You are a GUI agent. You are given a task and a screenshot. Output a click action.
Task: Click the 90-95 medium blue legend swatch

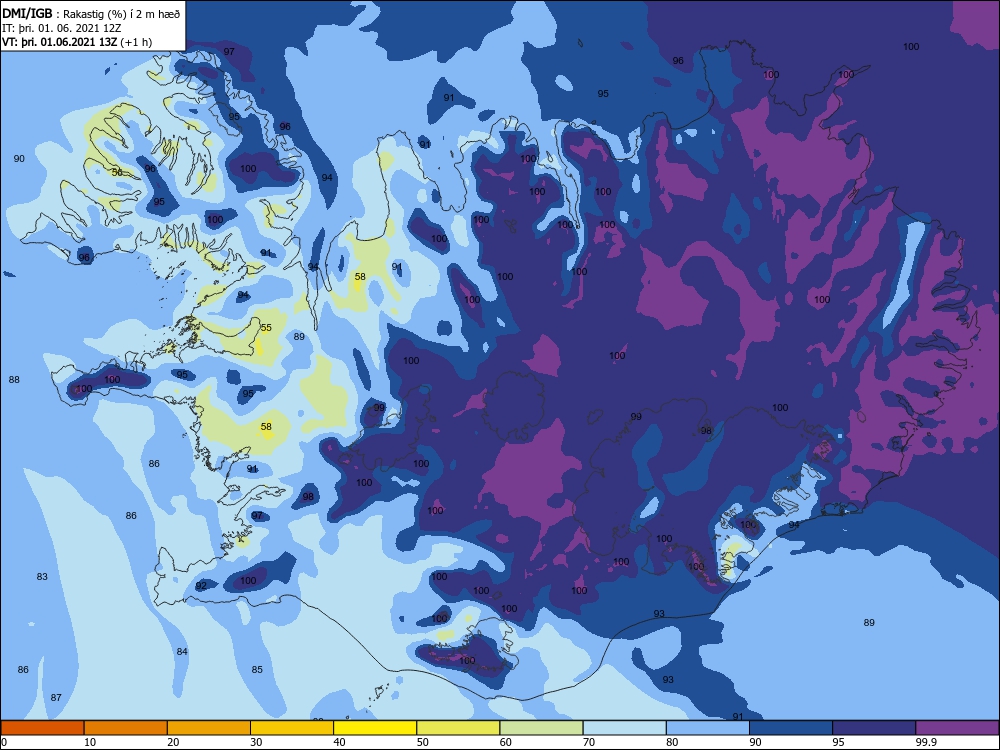(x=791, y=728)
